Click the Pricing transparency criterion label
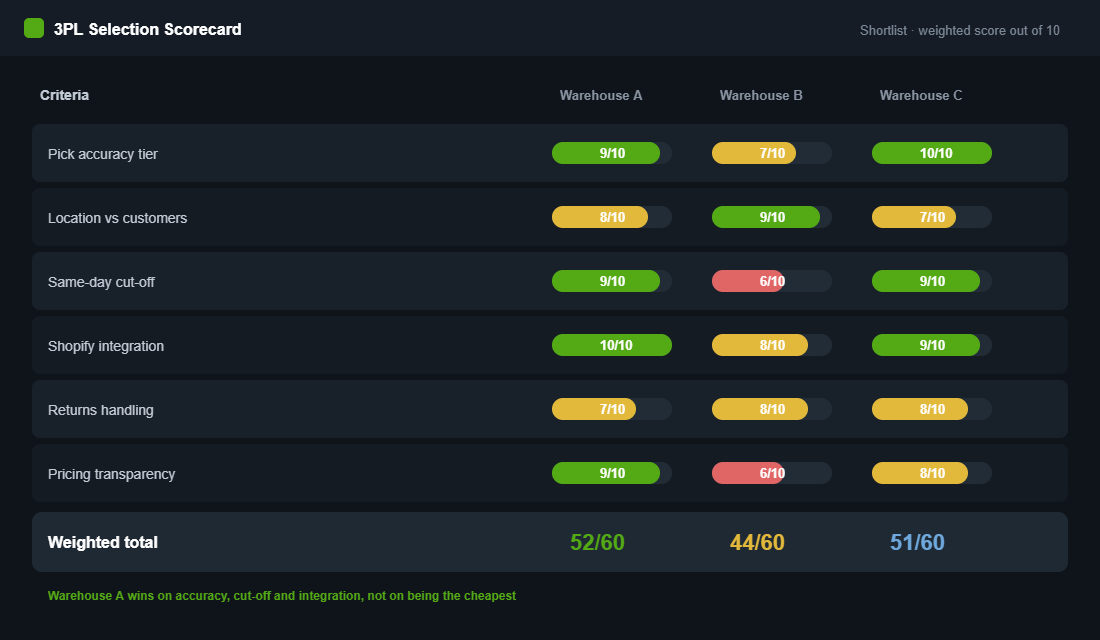The image size is (1100, 640). coord(112,474)
